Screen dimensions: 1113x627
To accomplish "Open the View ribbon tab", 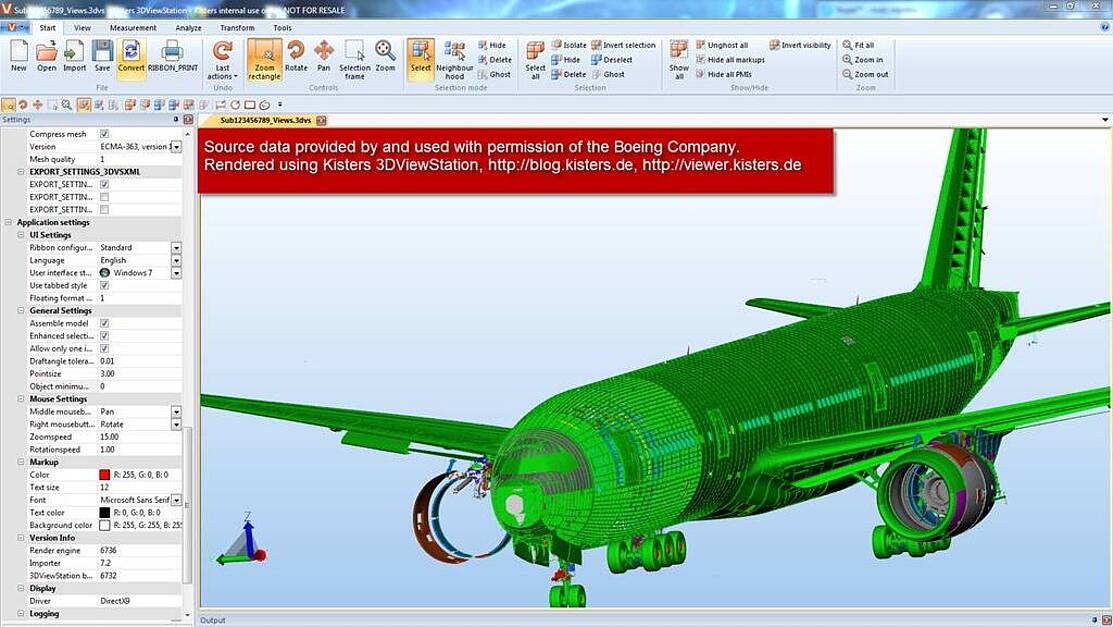I will coord(82,28).
